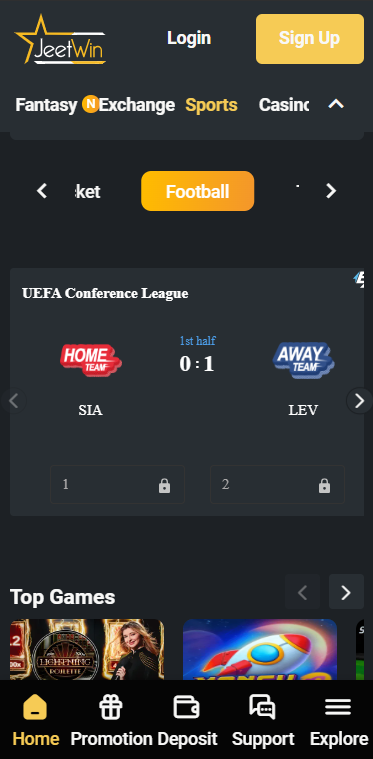Click the Away Team badge for LEV
Screen dimensions: 373x759
[x=303, y=360]
